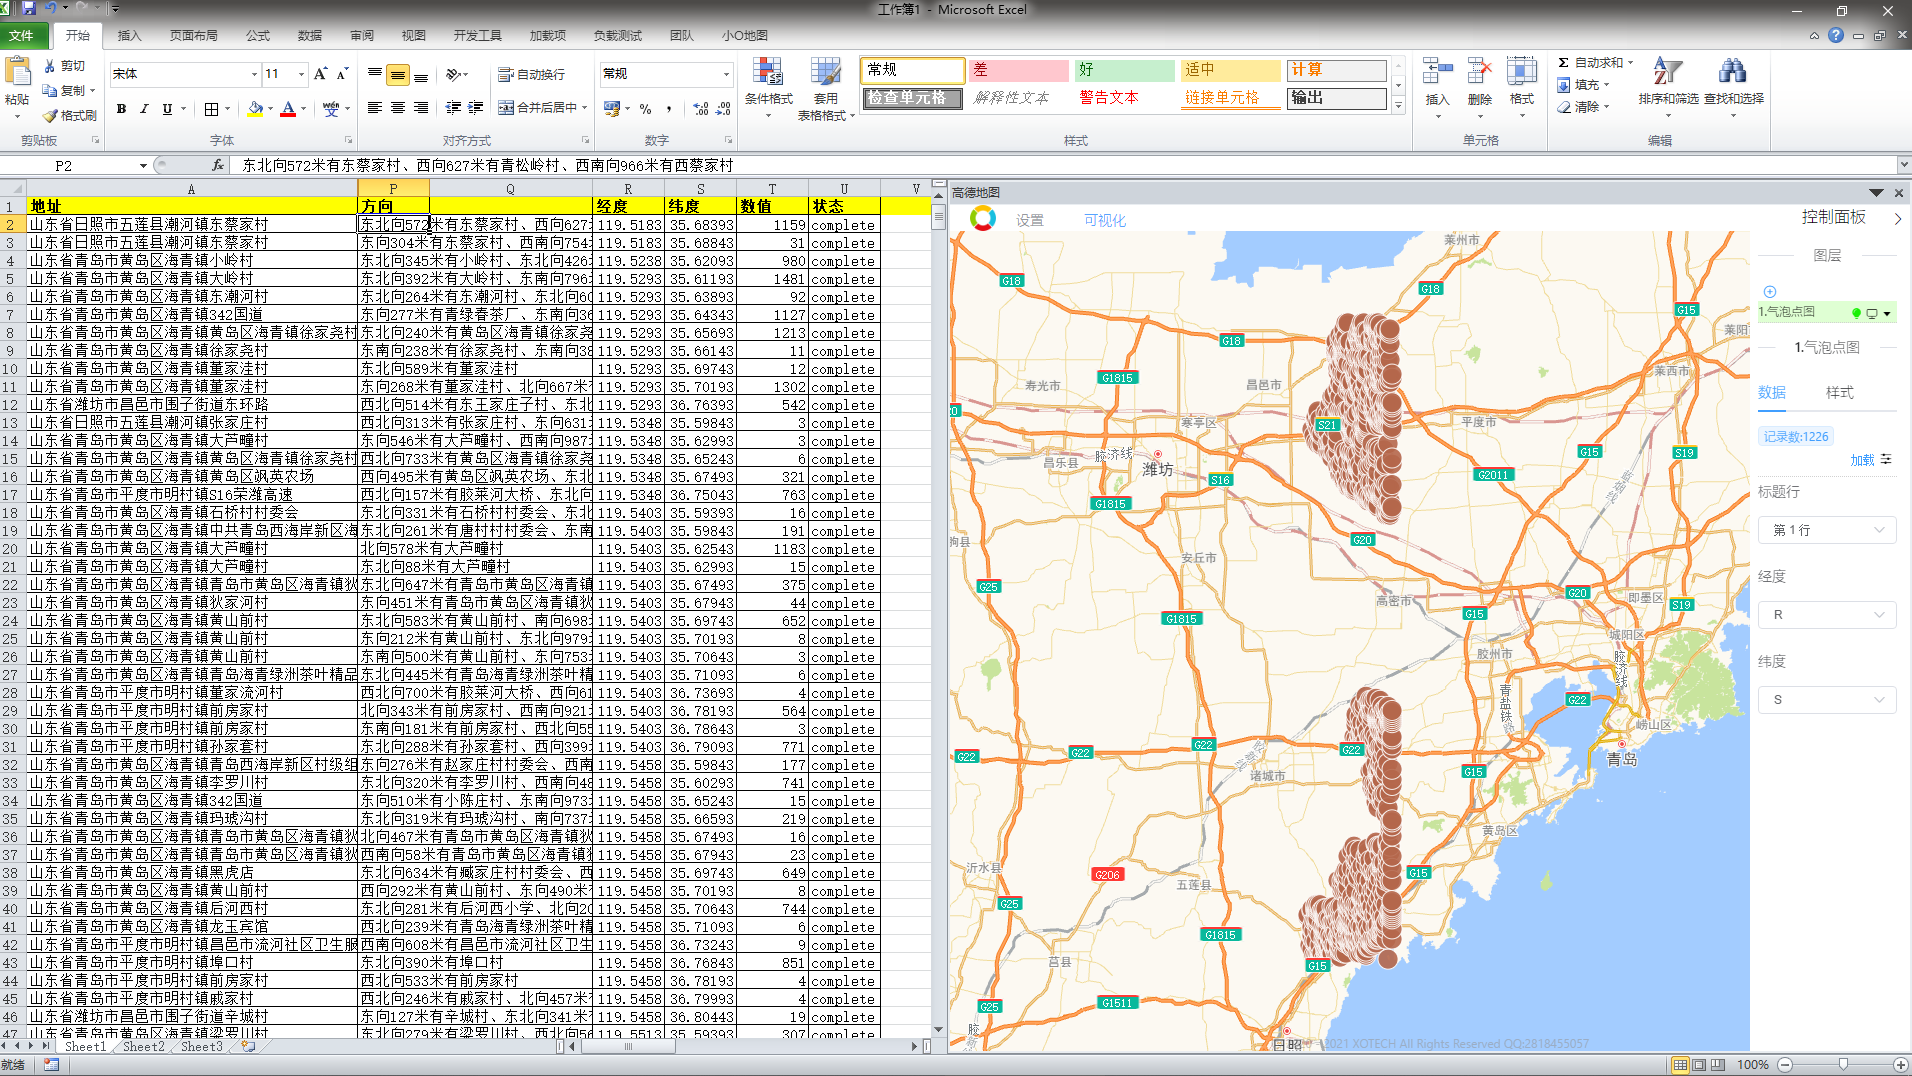Click the Format Painter (格式刷) brush
1912x1076 pixels.
[70, 115]
